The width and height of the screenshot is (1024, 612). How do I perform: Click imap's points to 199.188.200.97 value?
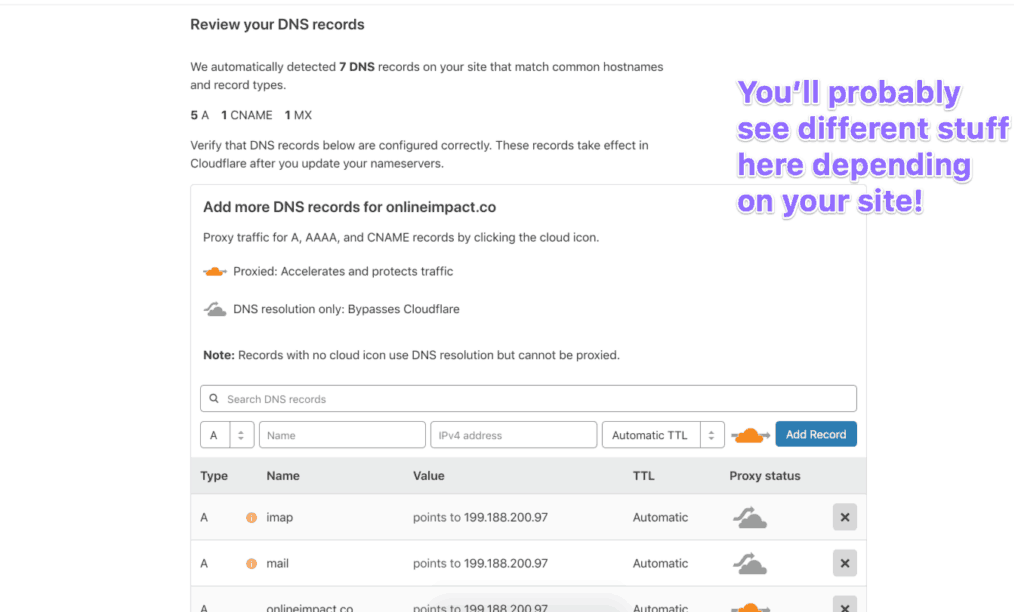pos(480,517)
